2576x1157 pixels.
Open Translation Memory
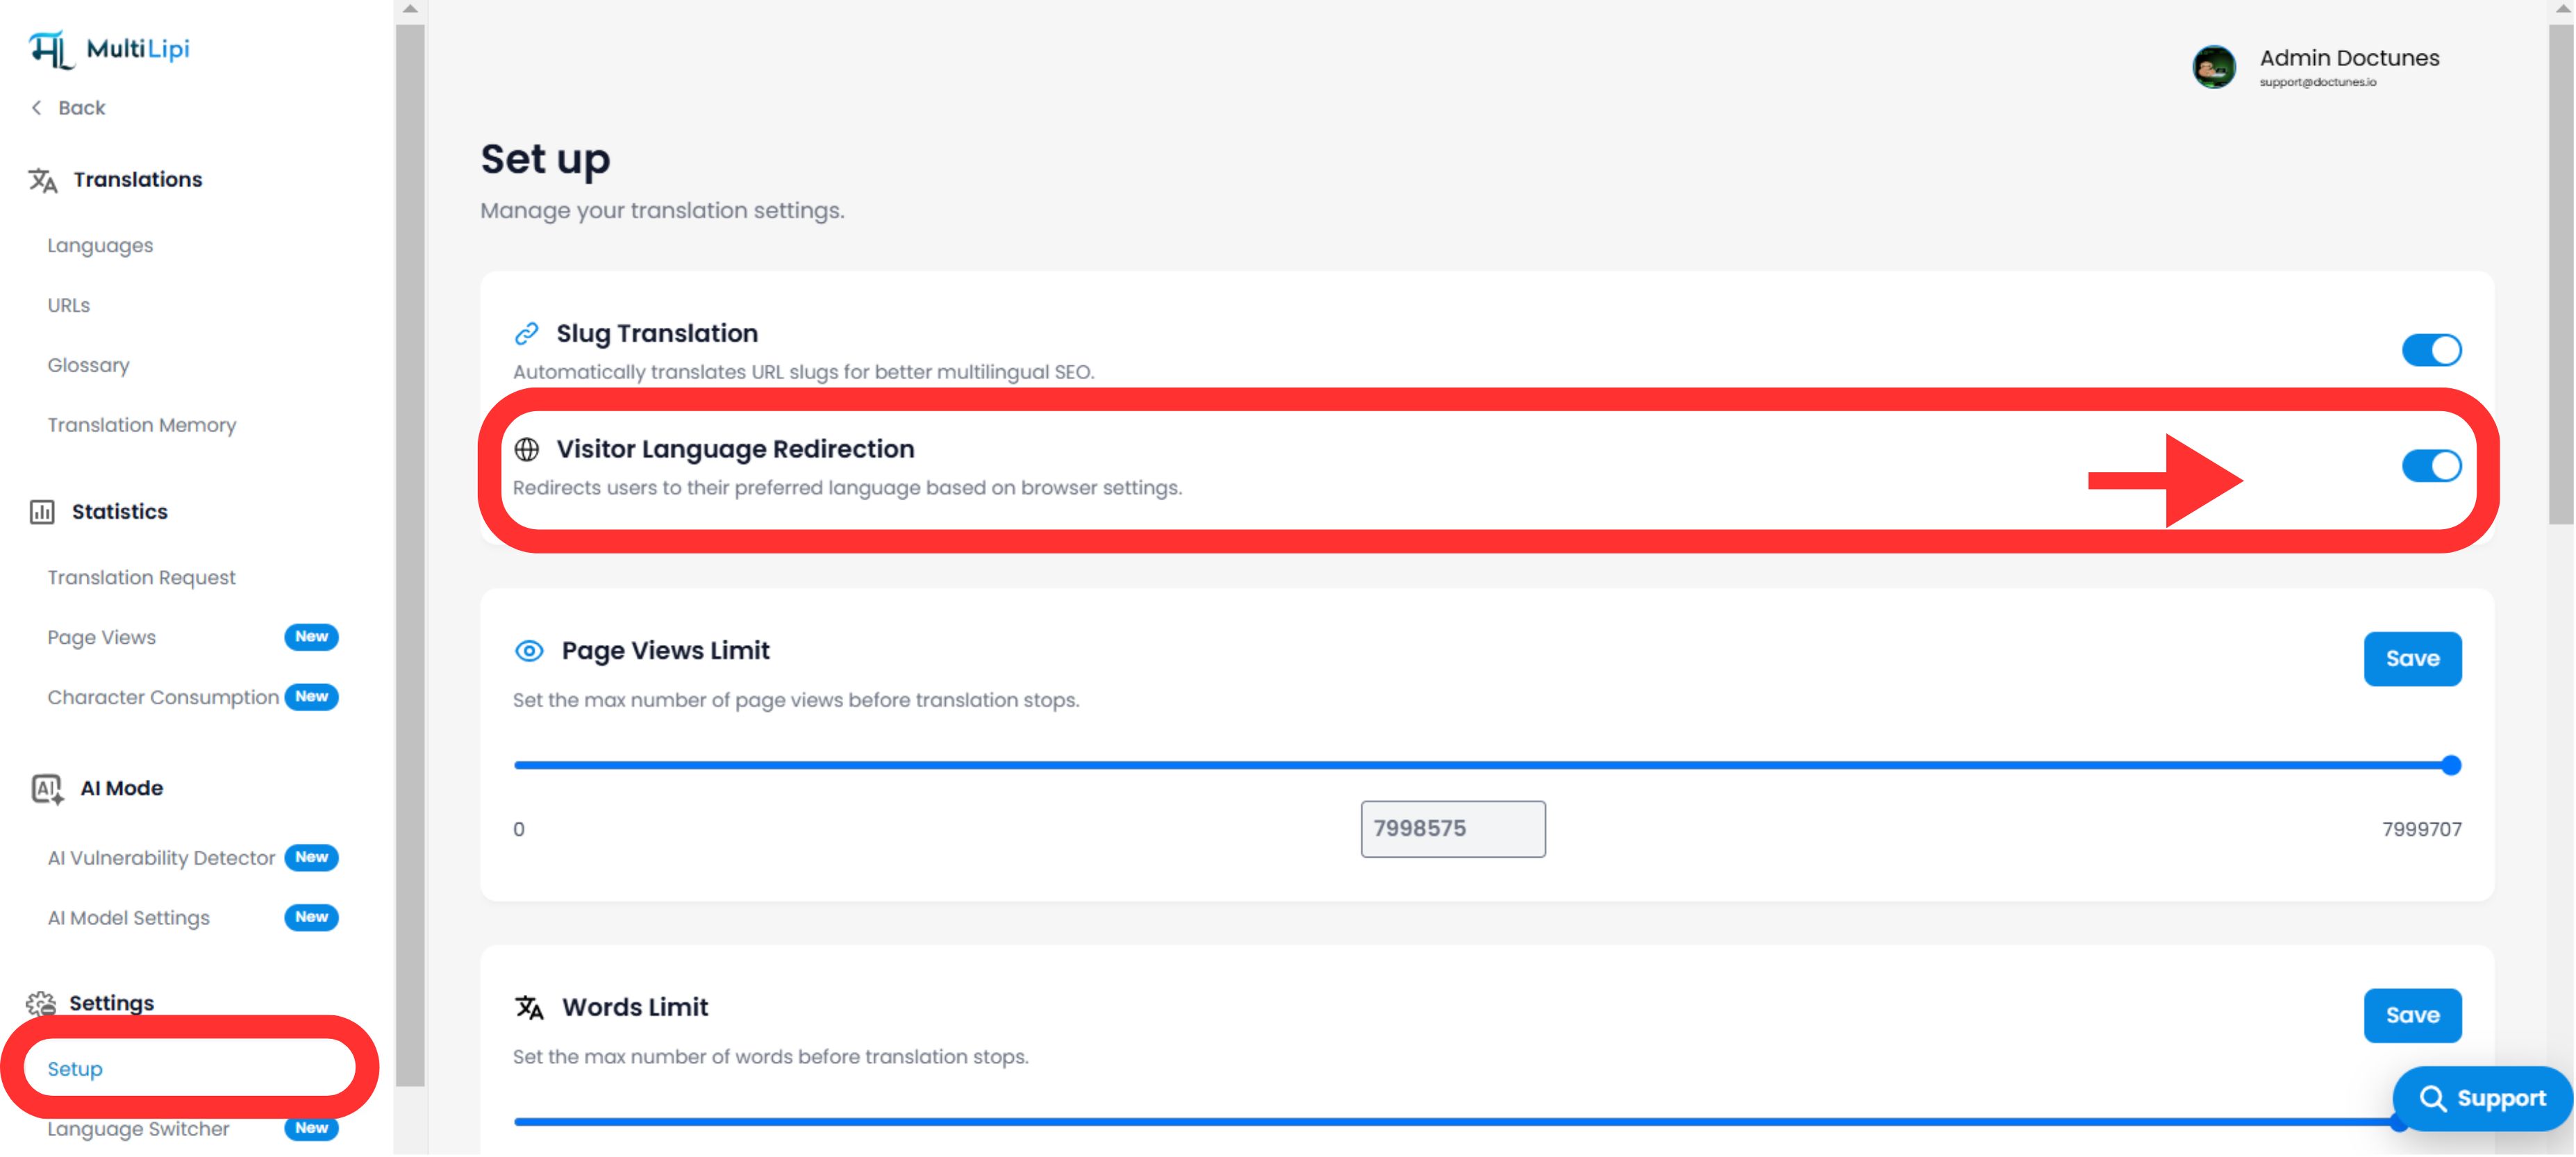[141, 424]
